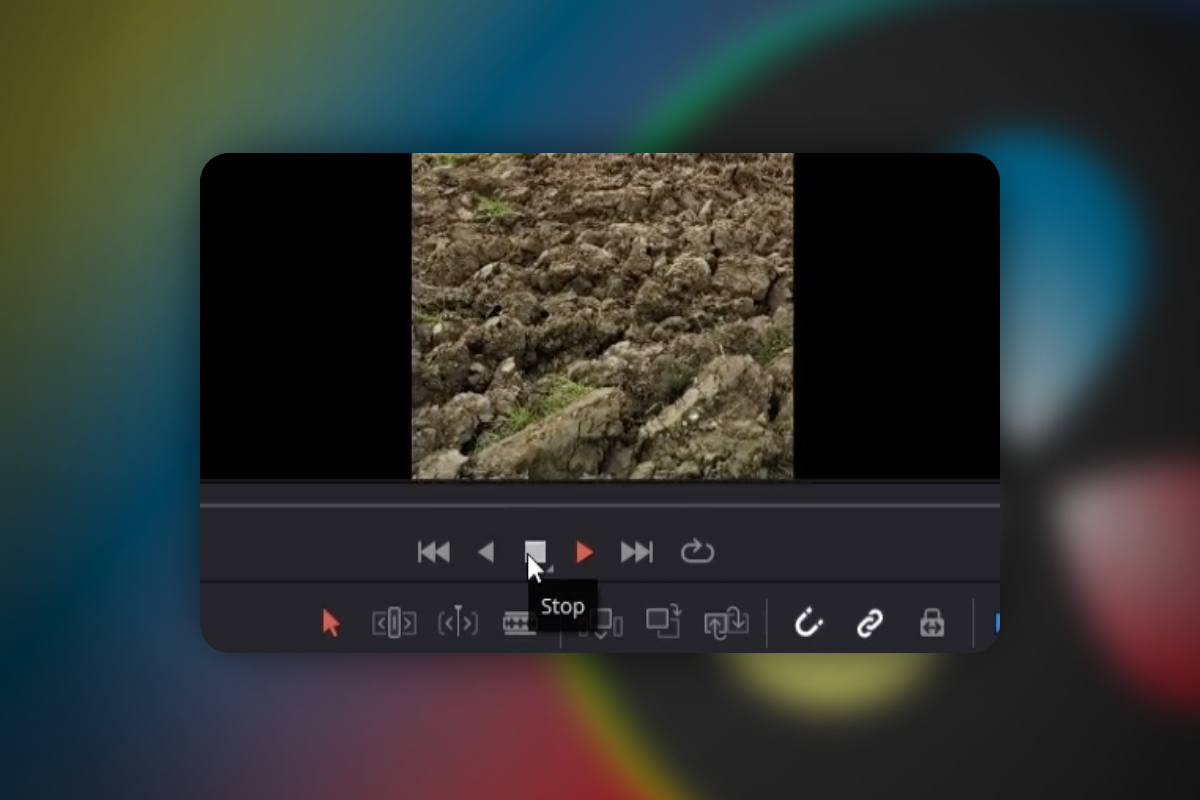Screen dimensions: 1200x800
Task: Click the viewer scrub bar below the video
Action: 600,505
